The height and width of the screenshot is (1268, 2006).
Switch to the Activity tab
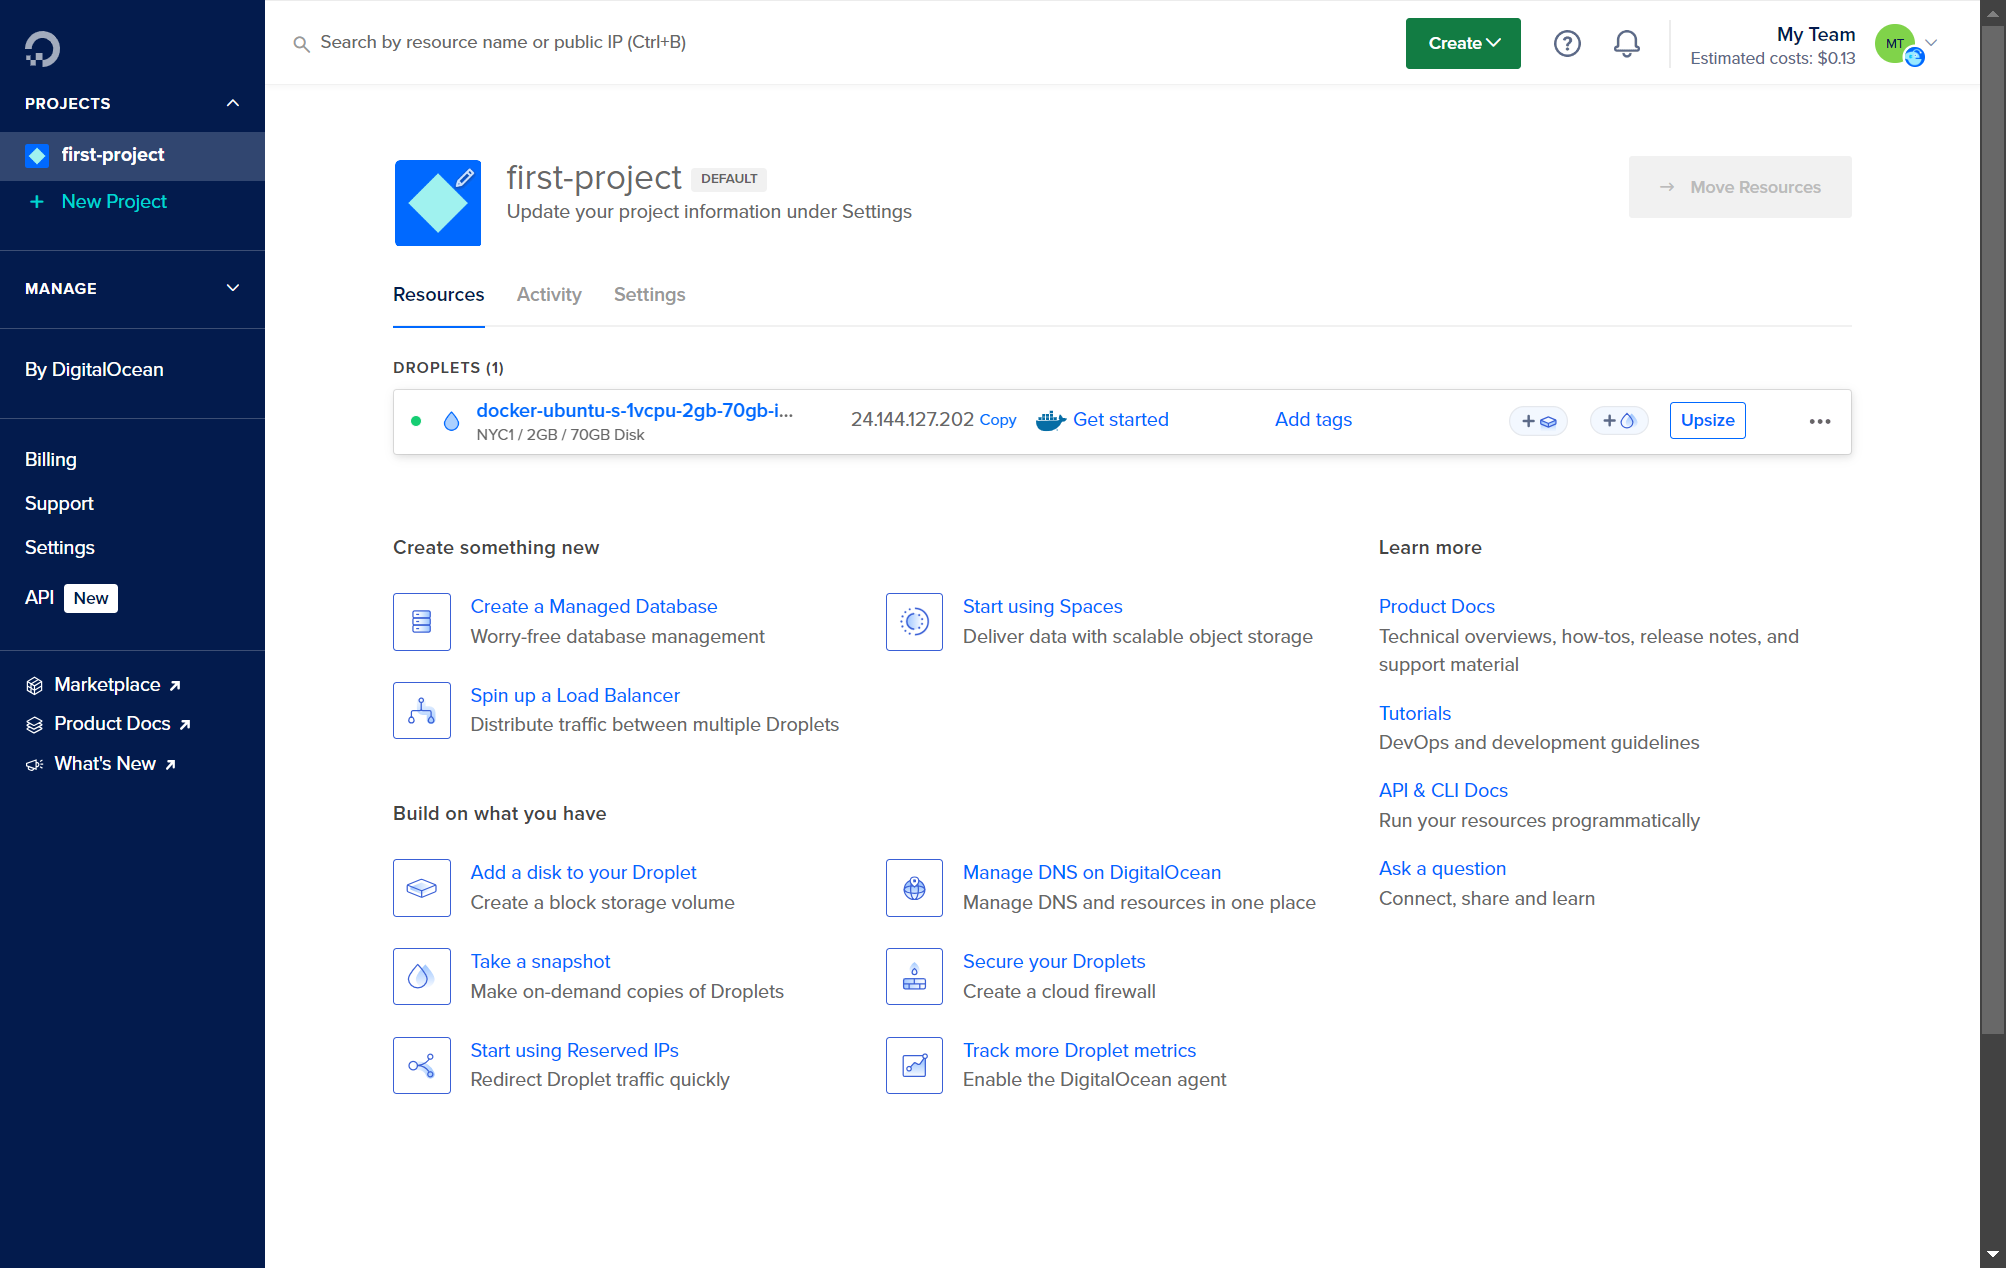(549, 294)
